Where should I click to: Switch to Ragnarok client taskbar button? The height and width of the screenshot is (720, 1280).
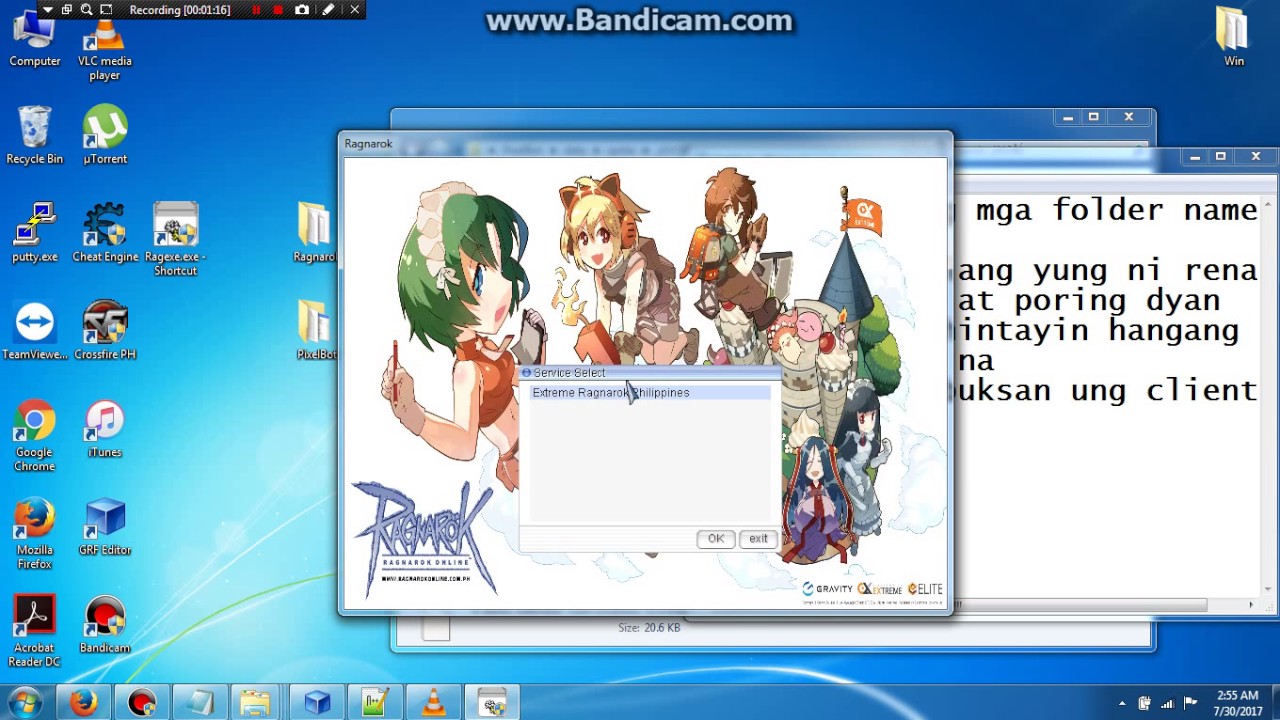pyautogui.click(x=492, y=703)
